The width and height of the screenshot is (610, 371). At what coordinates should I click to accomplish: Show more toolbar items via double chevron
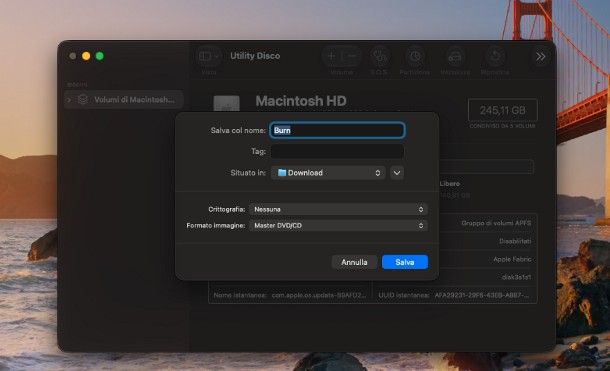click(x=541, y=57)
